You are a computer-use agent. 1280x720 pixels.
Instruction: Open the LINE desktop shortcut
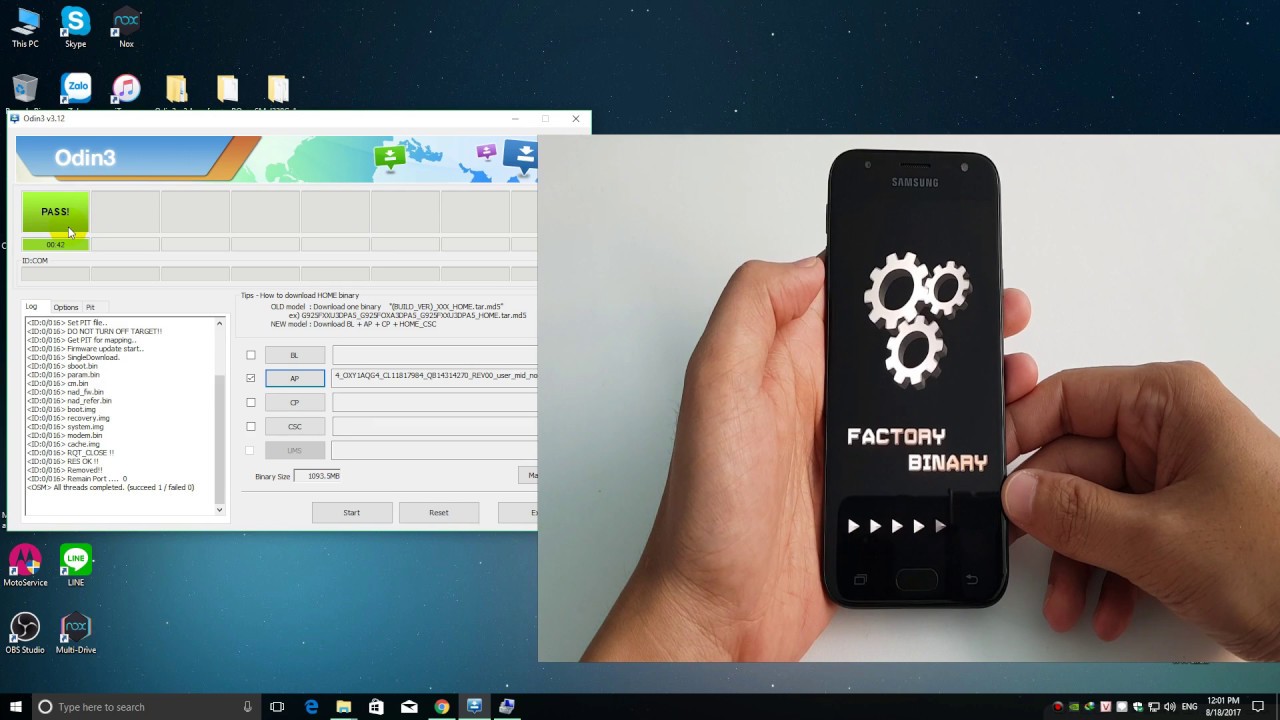(76, 565)
